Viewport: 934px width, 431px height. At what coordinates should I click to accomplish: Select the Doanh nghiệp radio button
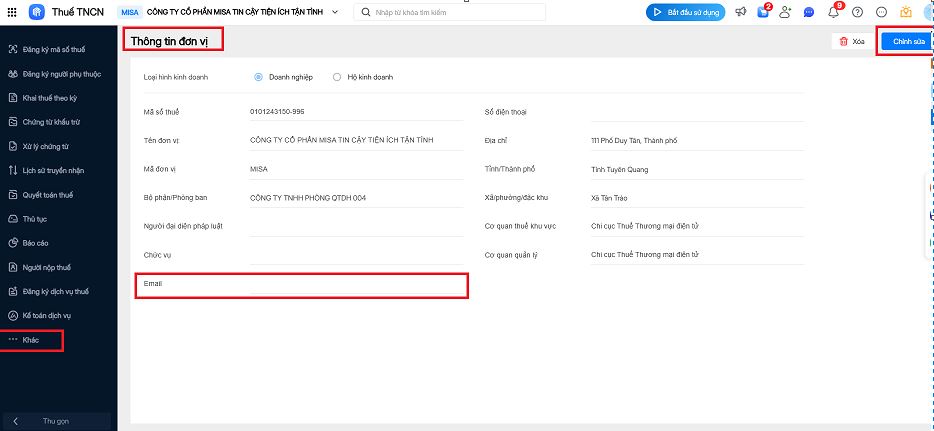[x=259, y=77]
